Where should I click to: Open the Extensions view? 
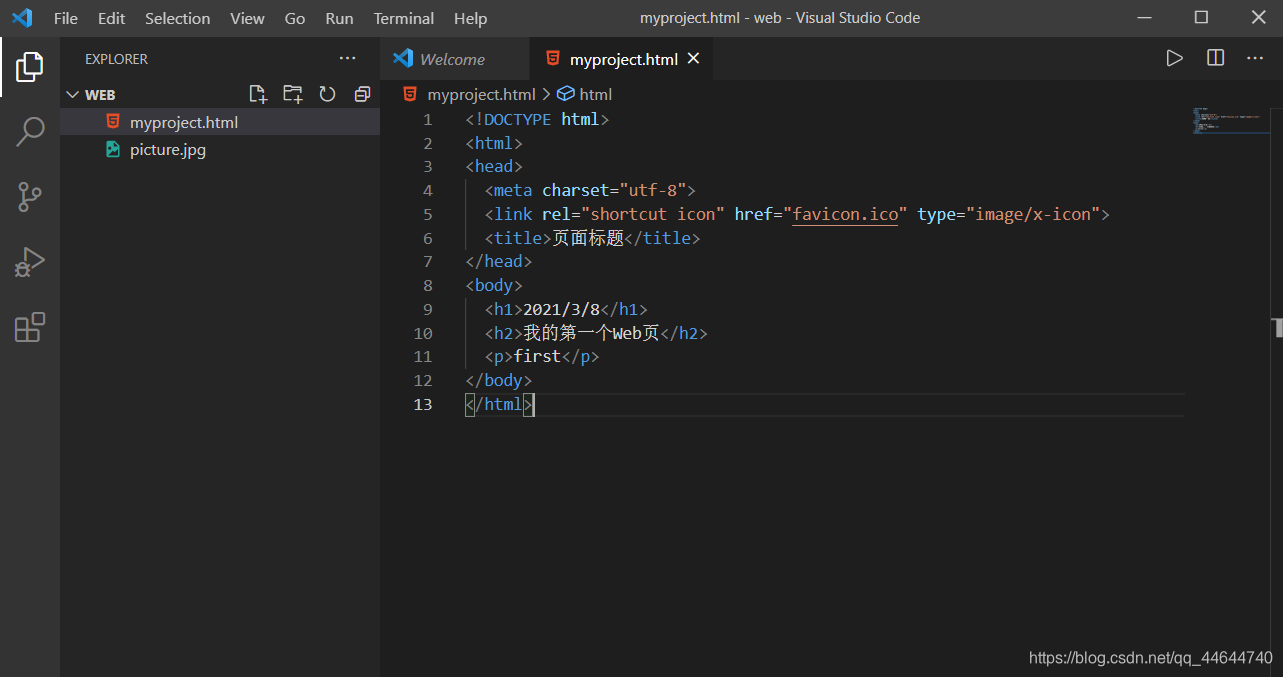pos(30,327)
